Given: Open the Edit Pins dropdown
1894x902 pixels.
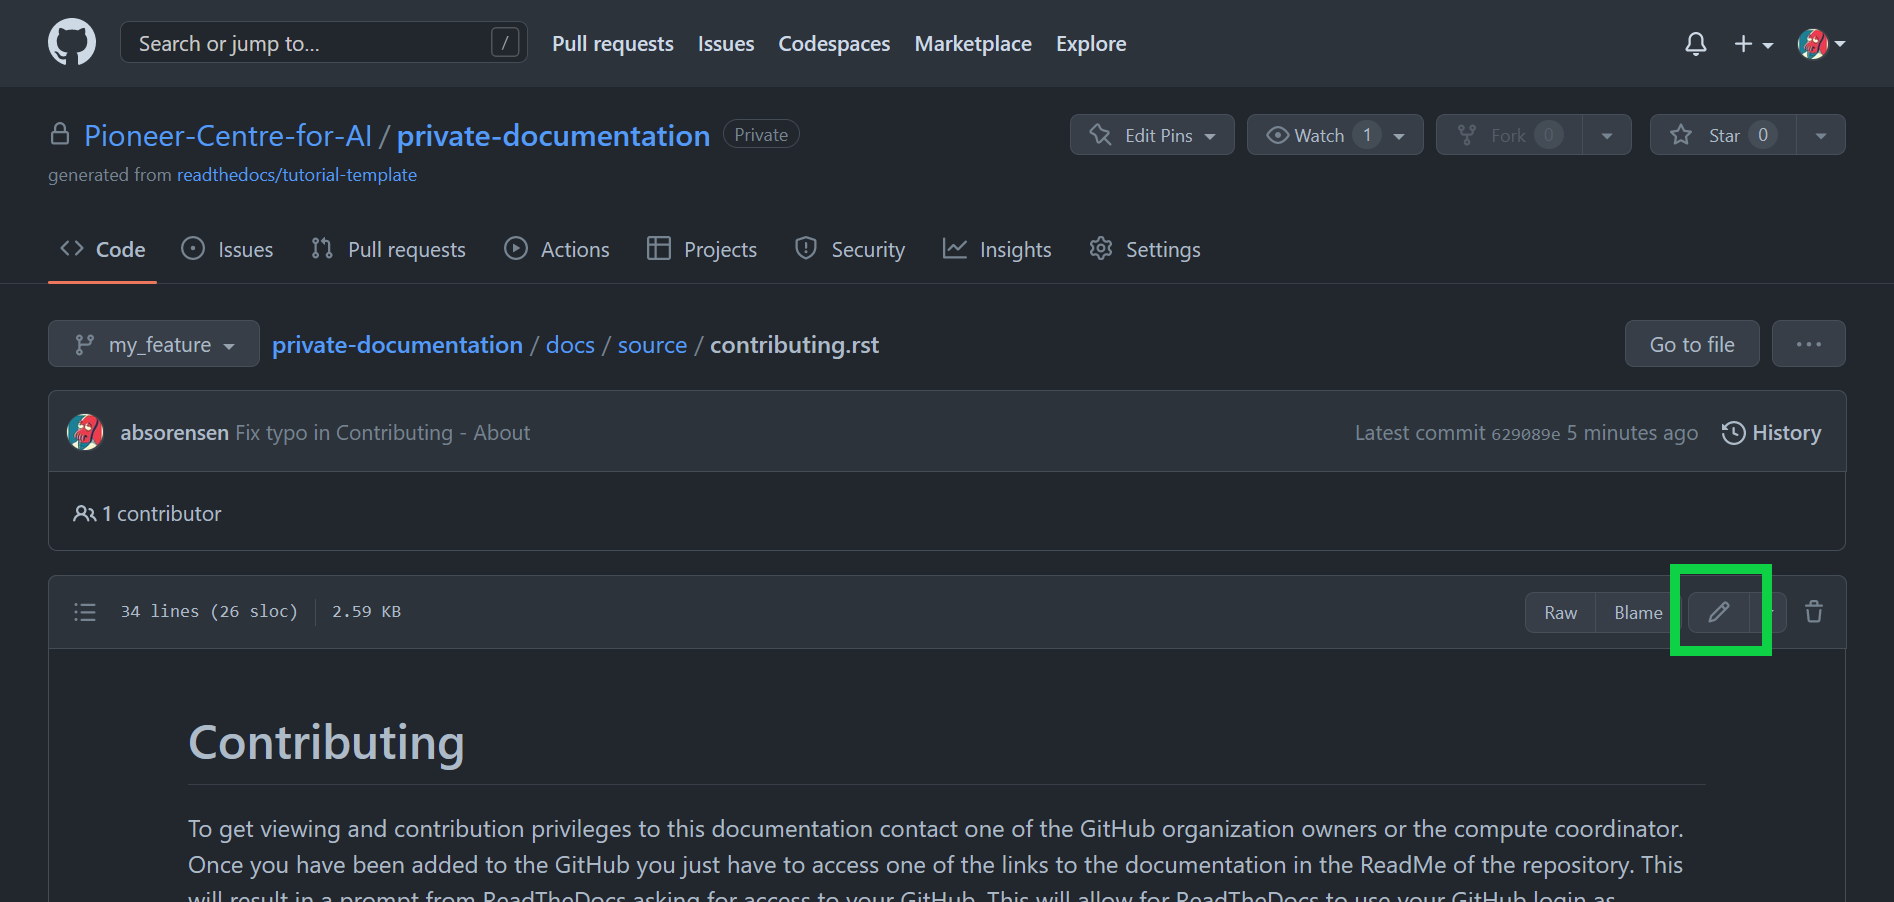Looking at the screenshot, I should click(x=1152, y=135).
